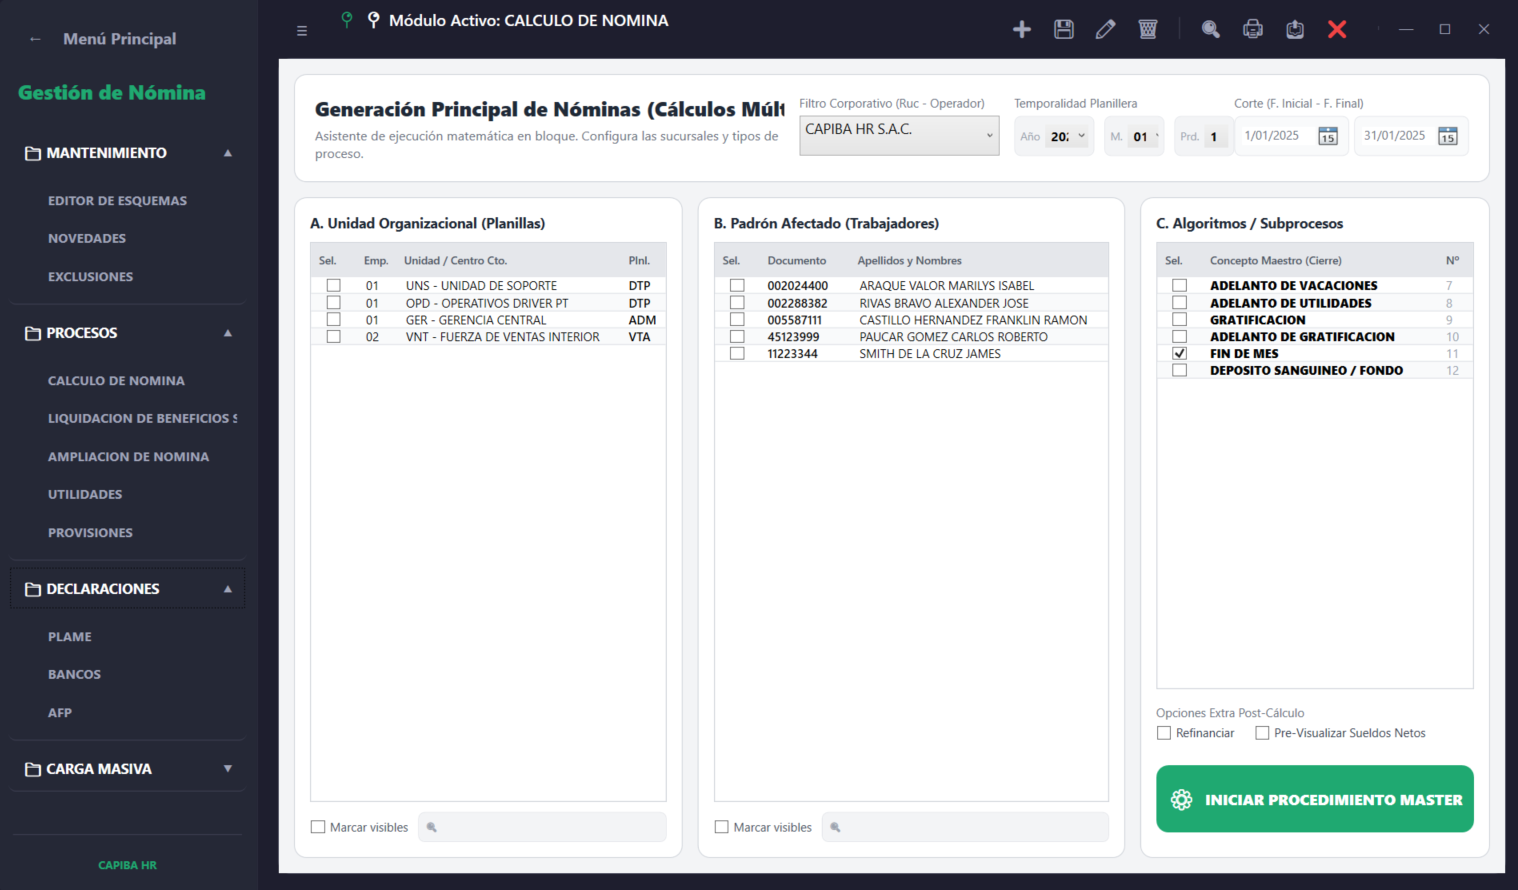1518x890 pixels.
Task: Open the calendar for the initial cutoff date
Action: tap(1328, 136)
